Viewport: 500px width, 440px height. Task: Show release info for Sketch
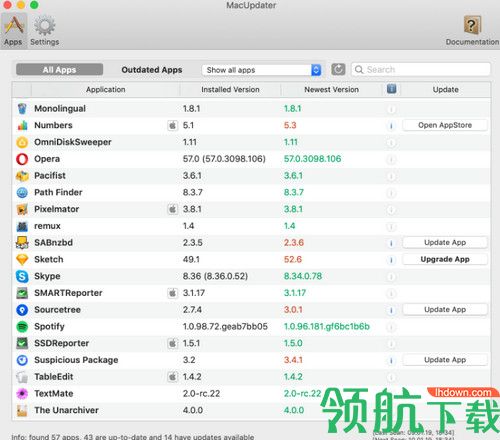[391, 260]
